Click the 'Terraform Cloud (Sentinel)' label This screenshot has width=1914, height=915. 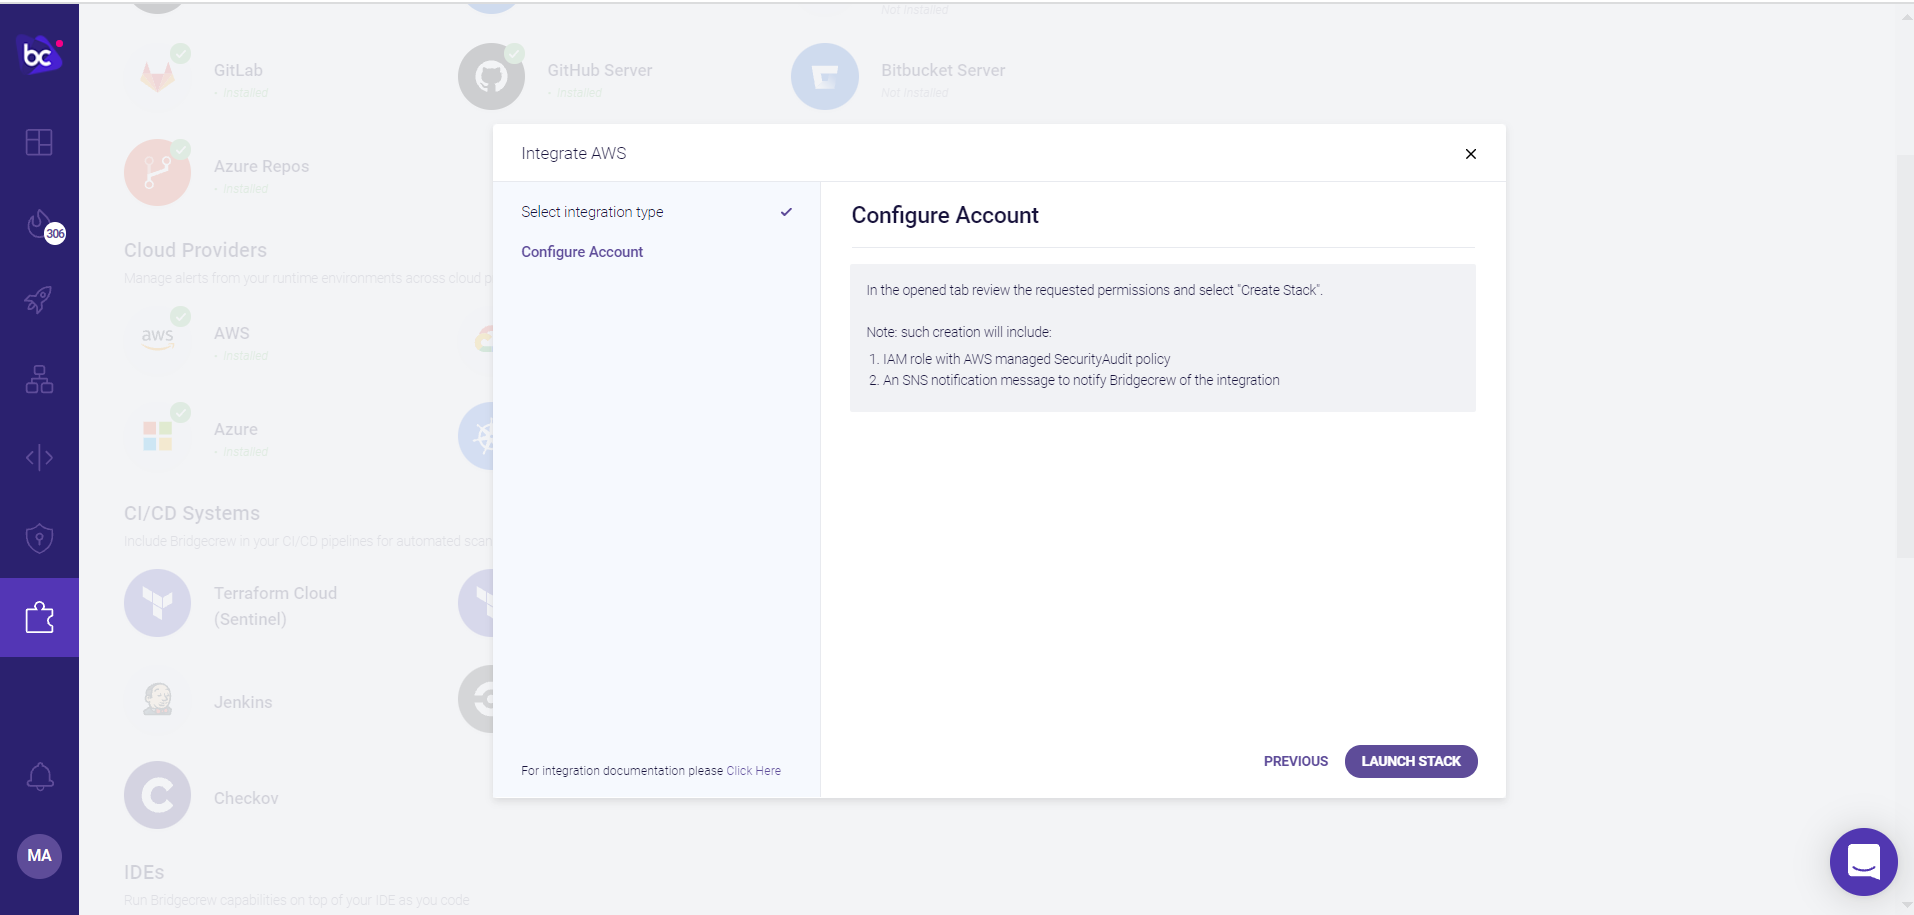[275, 606]
